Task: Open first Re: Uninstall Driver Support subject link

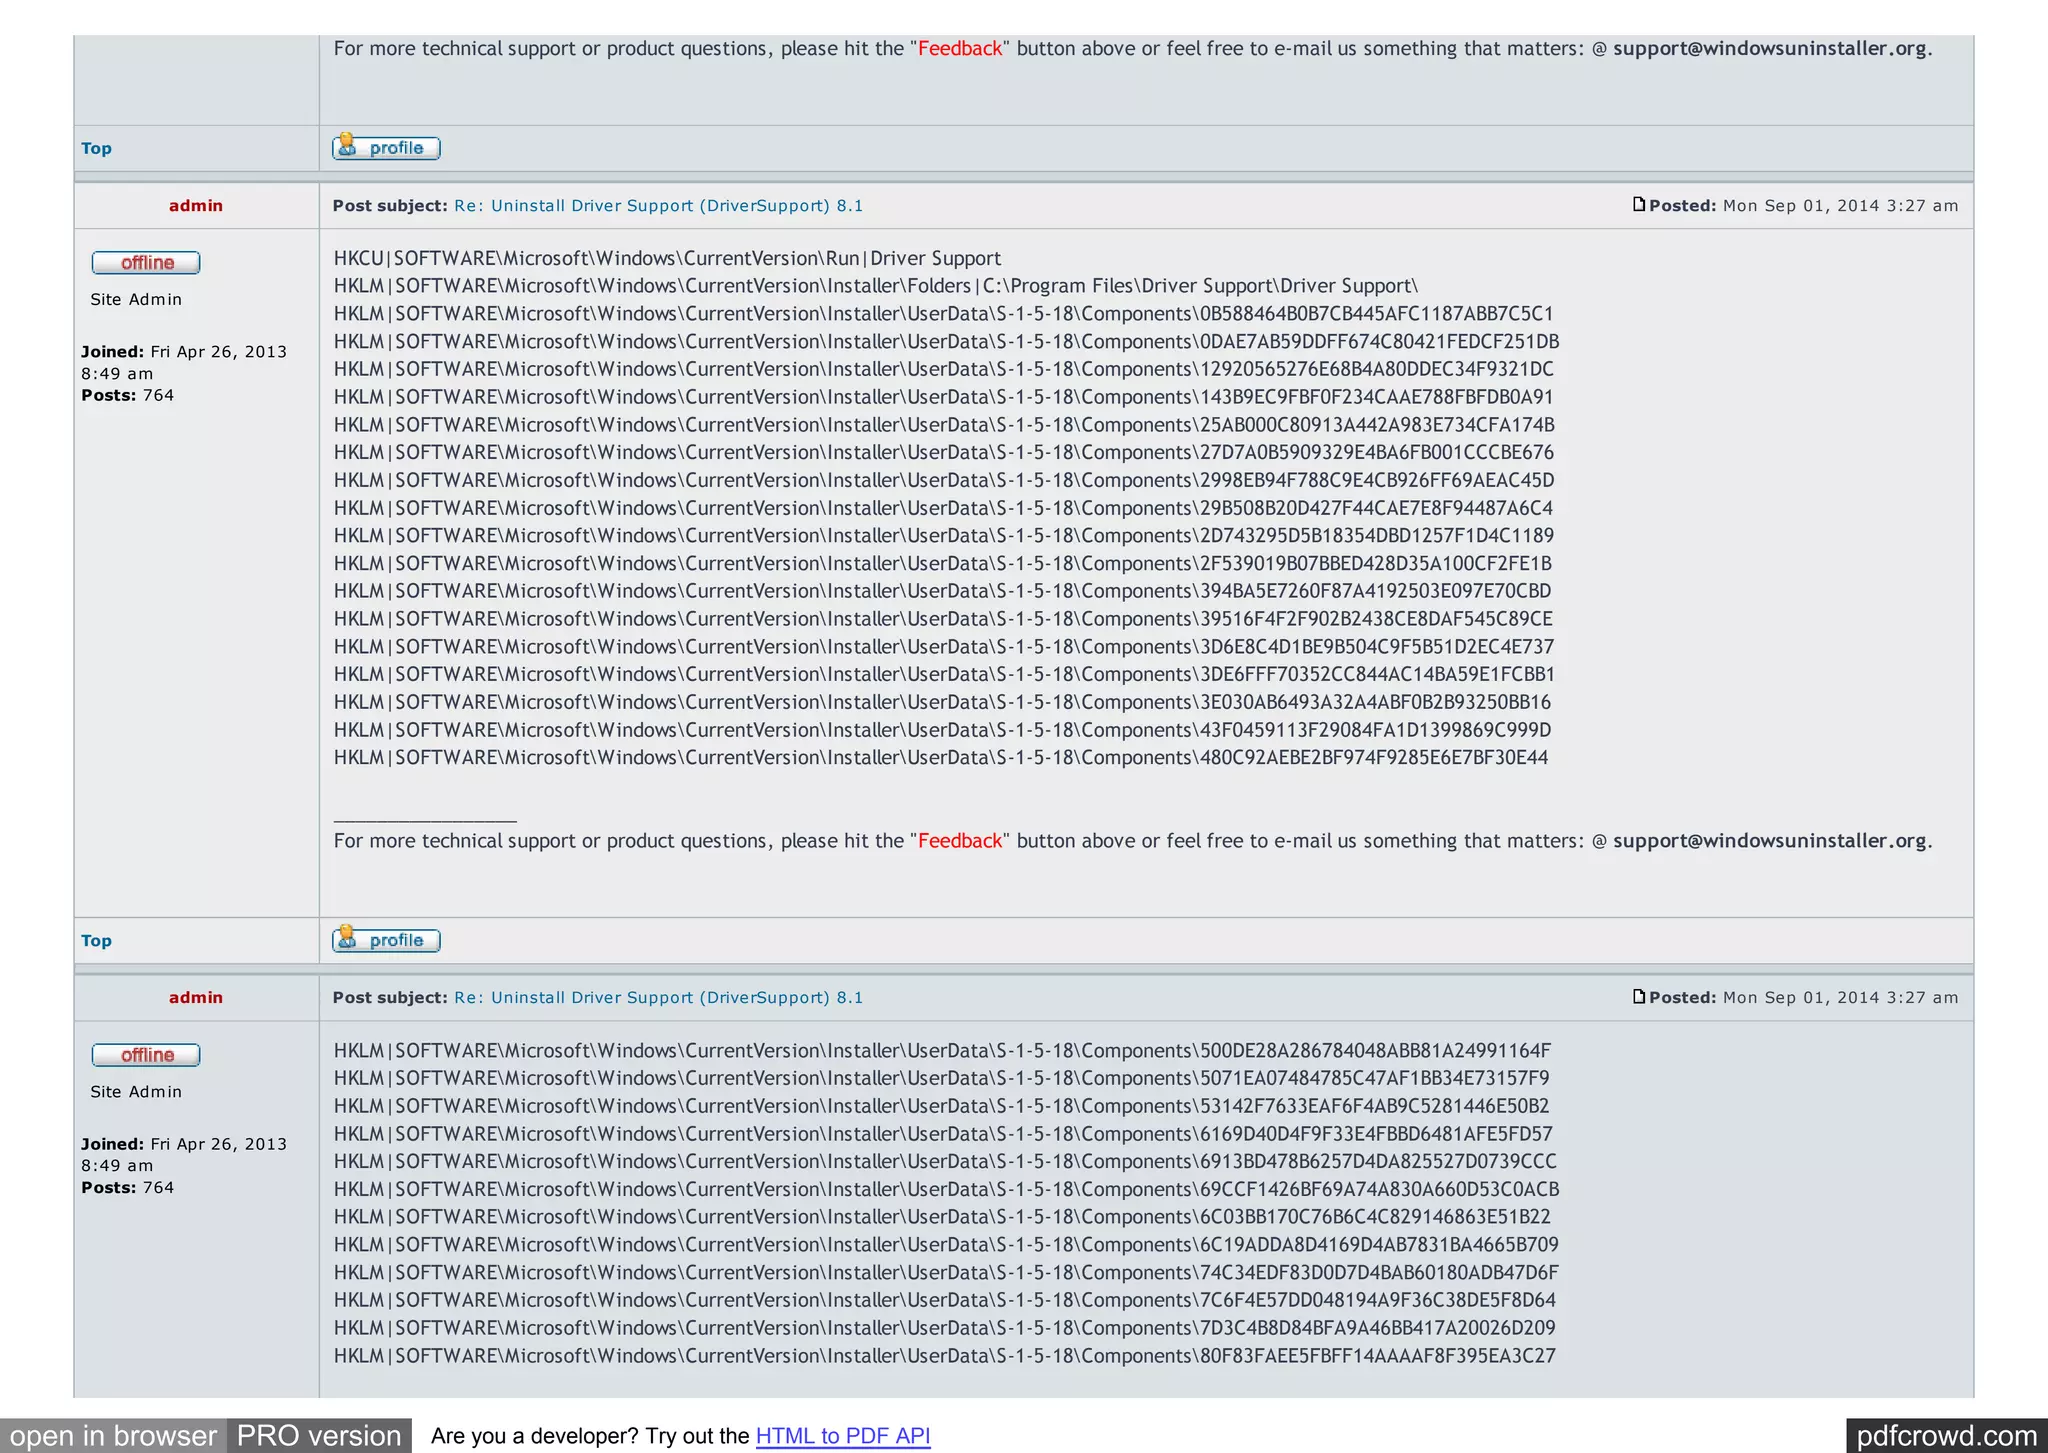Action: coord(658,205)
